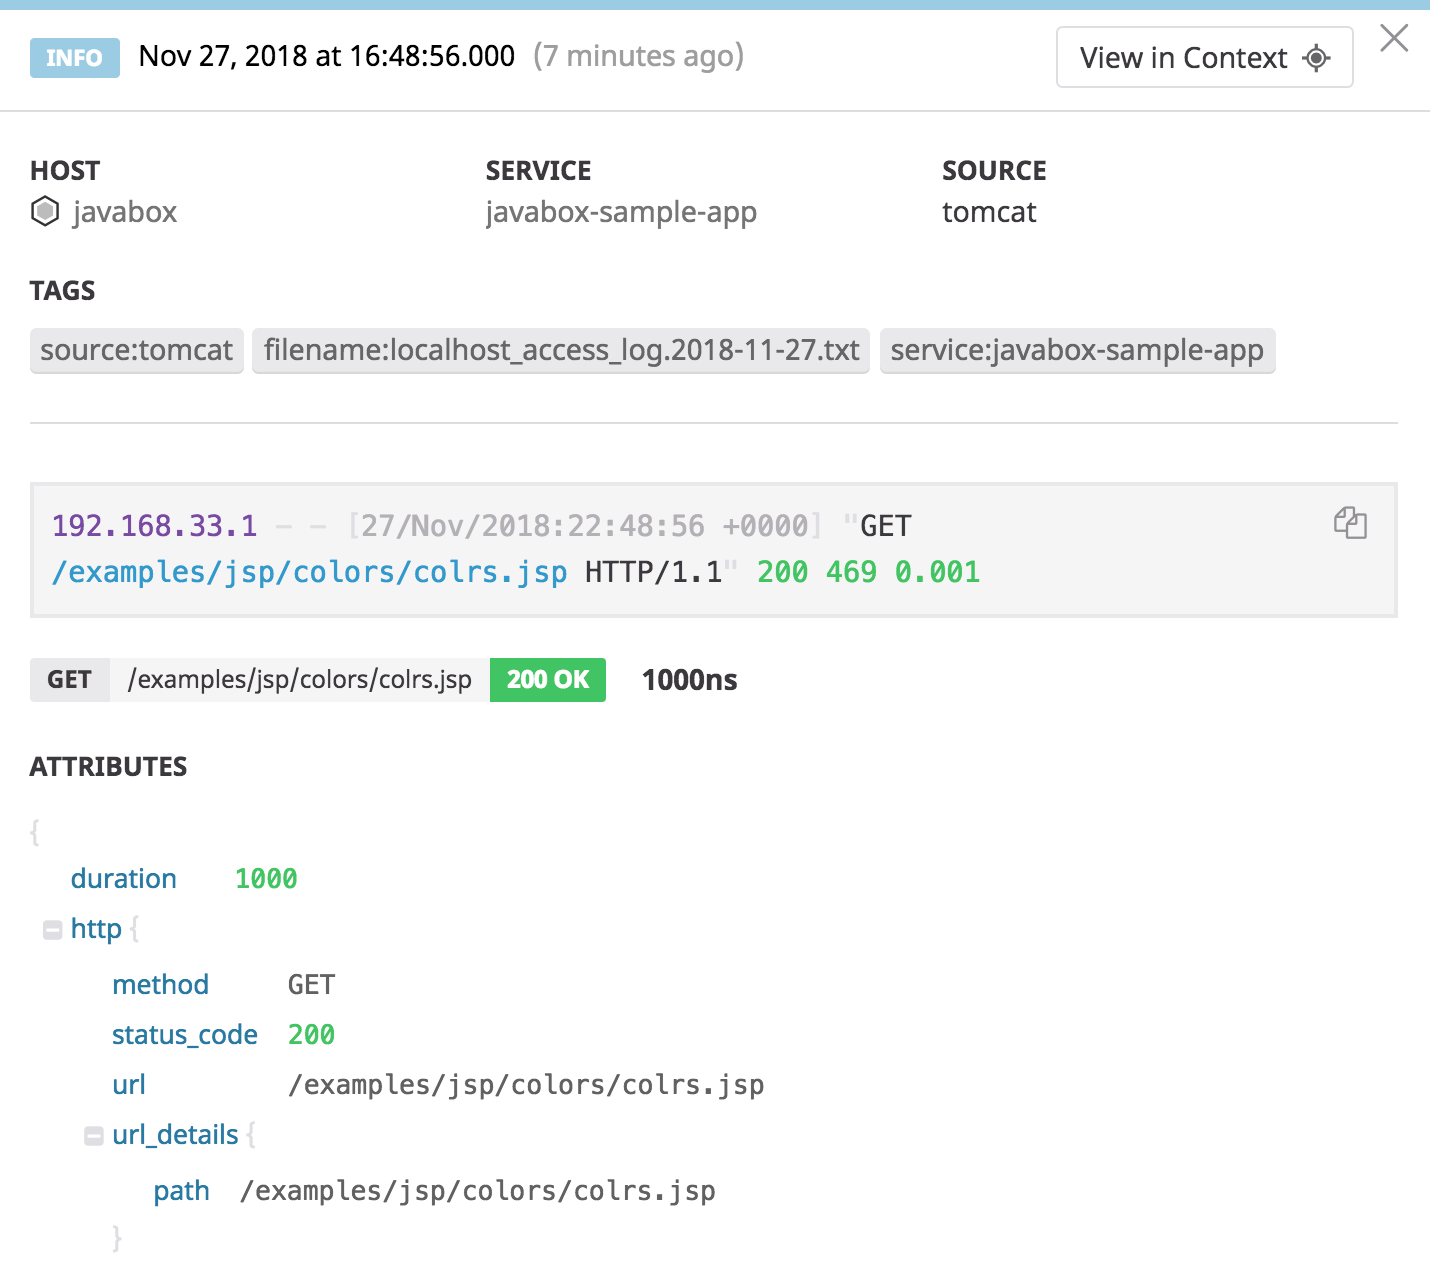Click the green 200 OK status badge
Viewport: 1430px width, 1266px height.
547,679
